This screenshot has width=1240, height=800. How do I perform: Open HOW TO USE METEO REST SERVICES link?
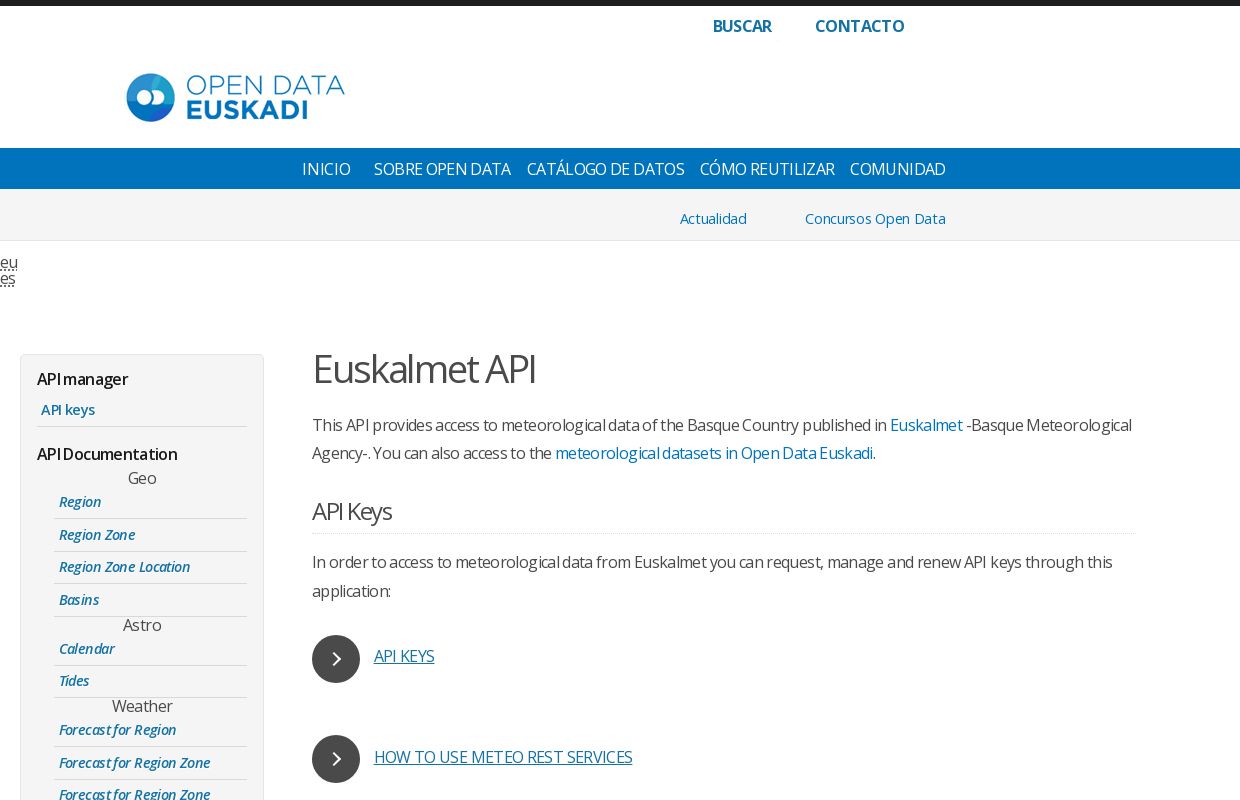click(503, 757)
